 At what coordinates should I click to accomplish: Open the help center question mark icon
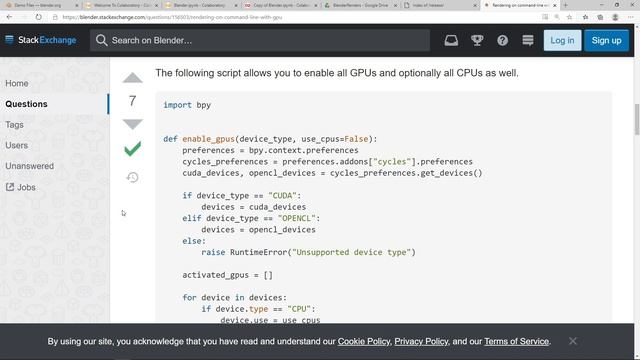point(502,40)
